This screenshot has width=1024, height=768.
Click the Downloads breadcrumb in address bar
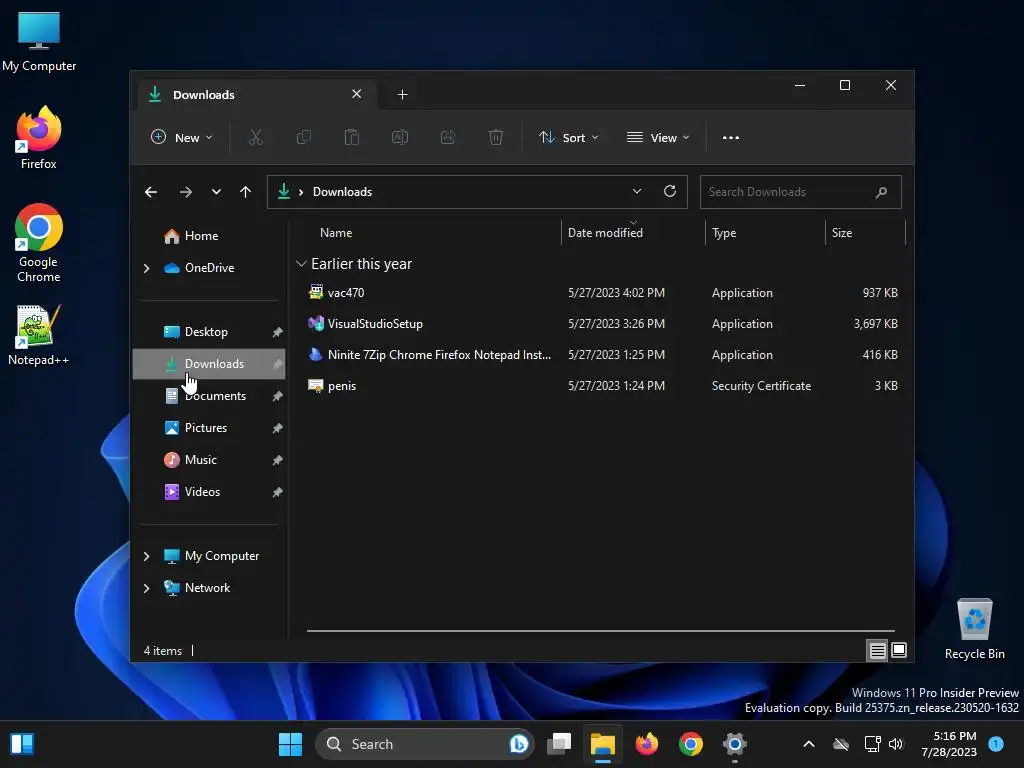pyautogui.click(x=342, y=192)
